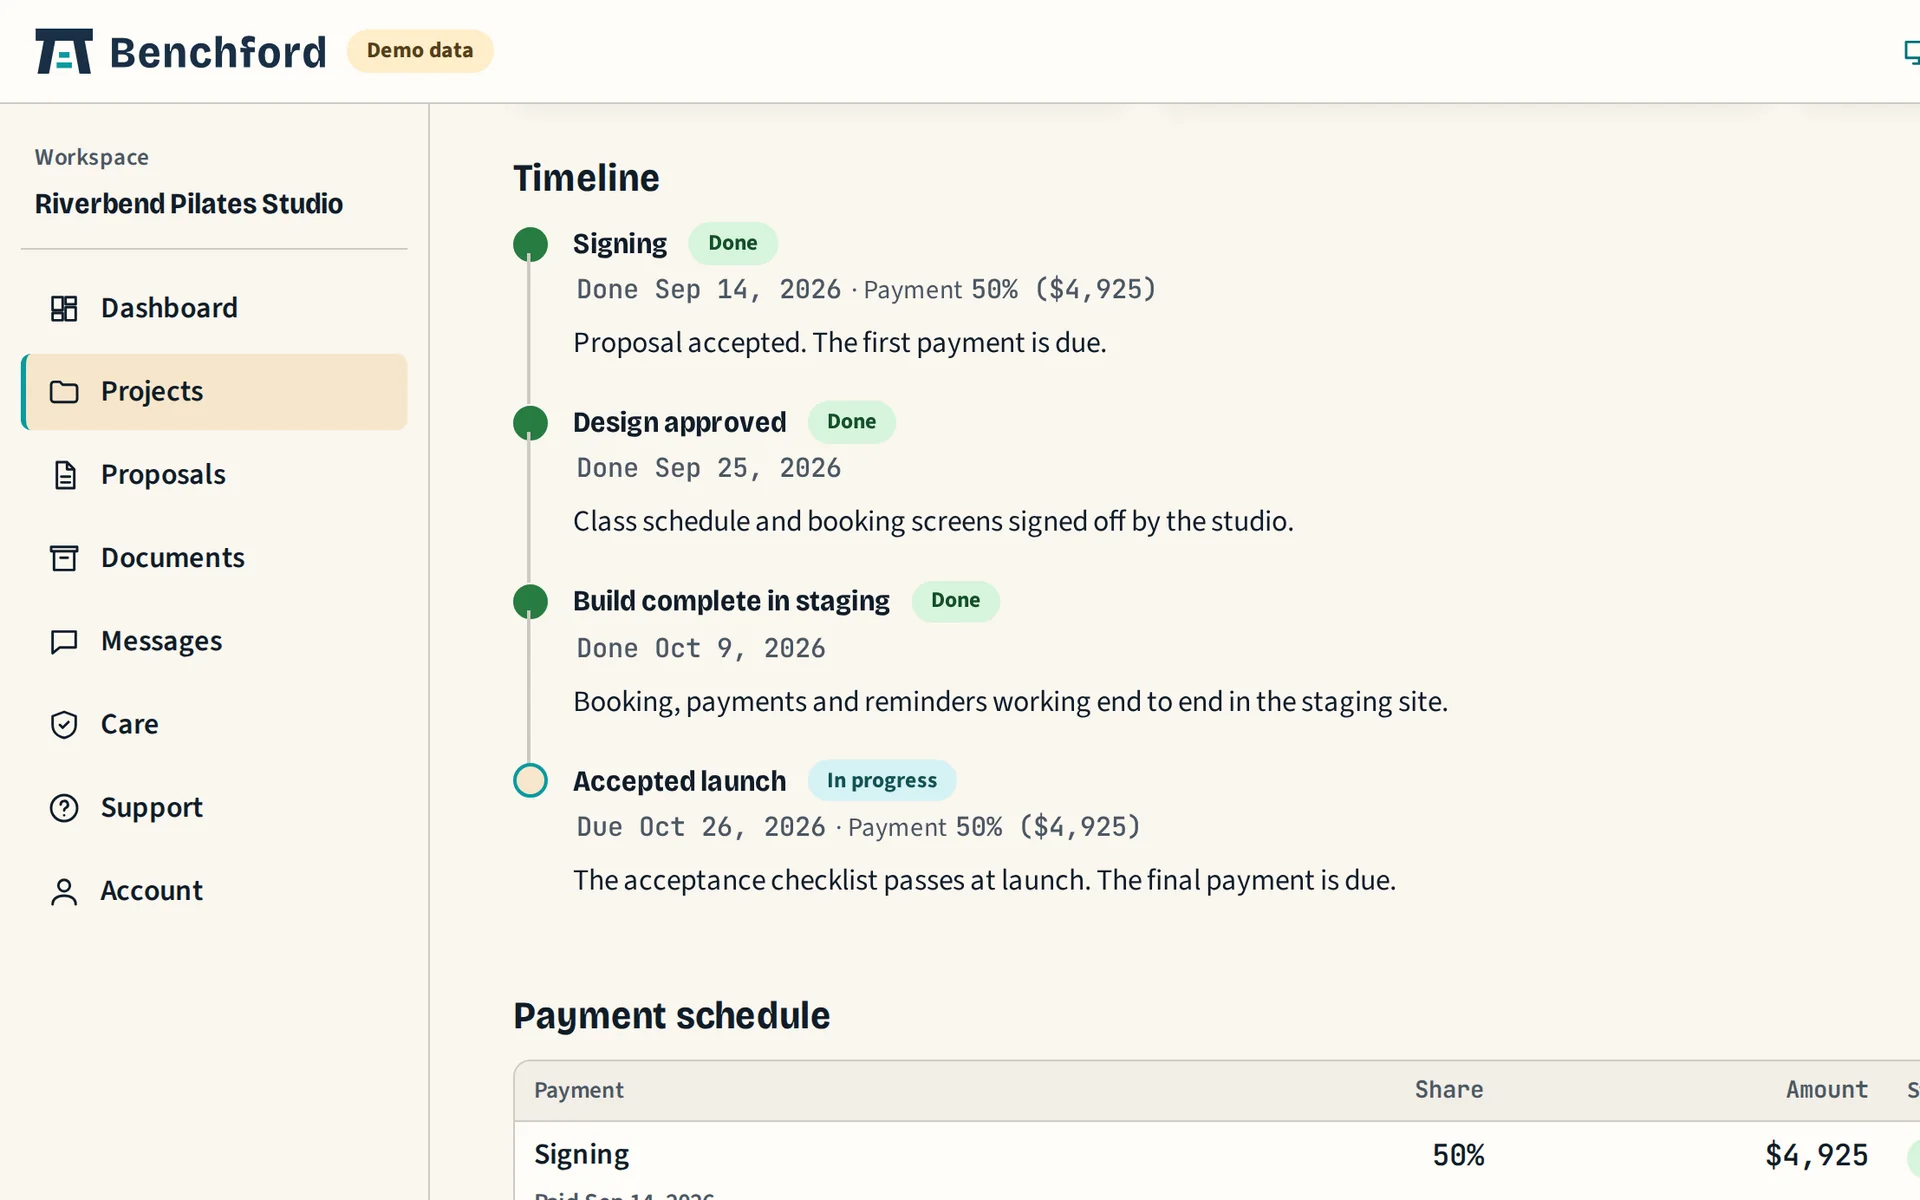
Task: Go to the Proposals section
Action: point(214,475)
